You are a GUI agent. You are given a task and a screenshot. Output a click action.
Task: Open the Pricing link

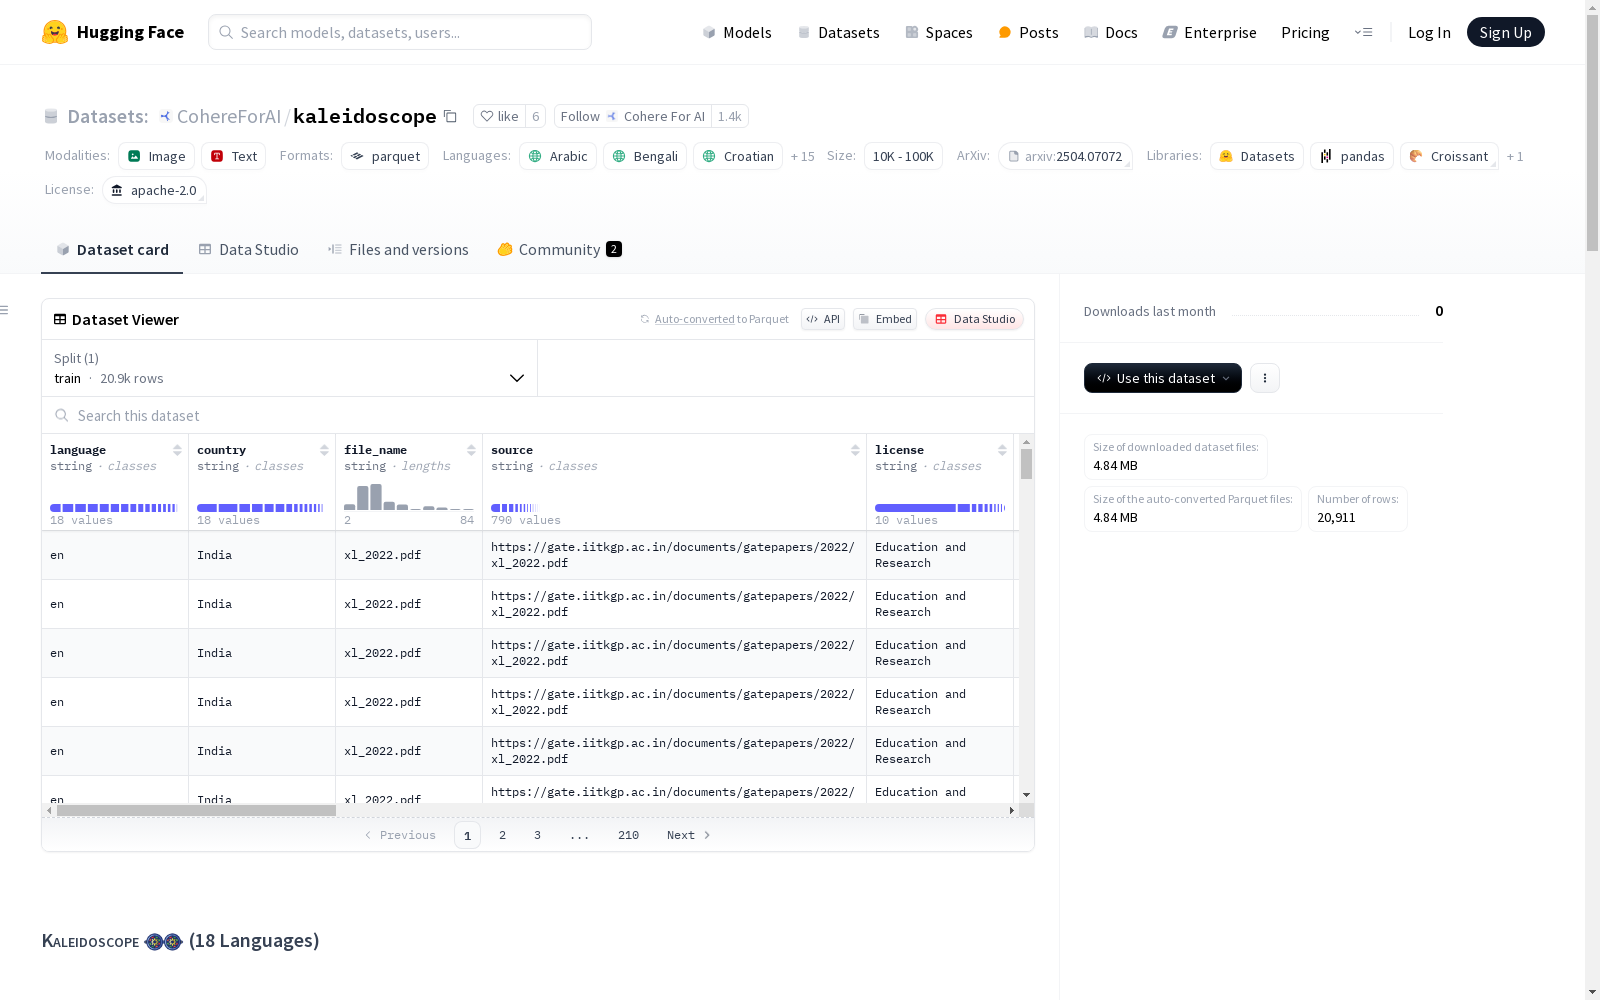(1305, 32)
